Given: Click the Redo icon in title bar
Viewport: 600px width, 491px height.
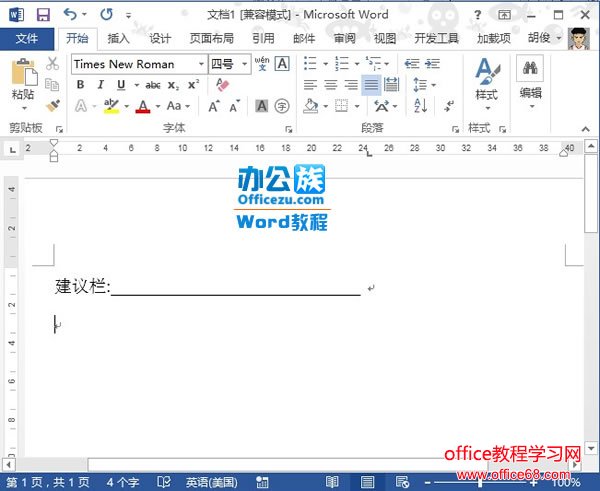Looking at the screenshot, I should [x=106, y=15].
